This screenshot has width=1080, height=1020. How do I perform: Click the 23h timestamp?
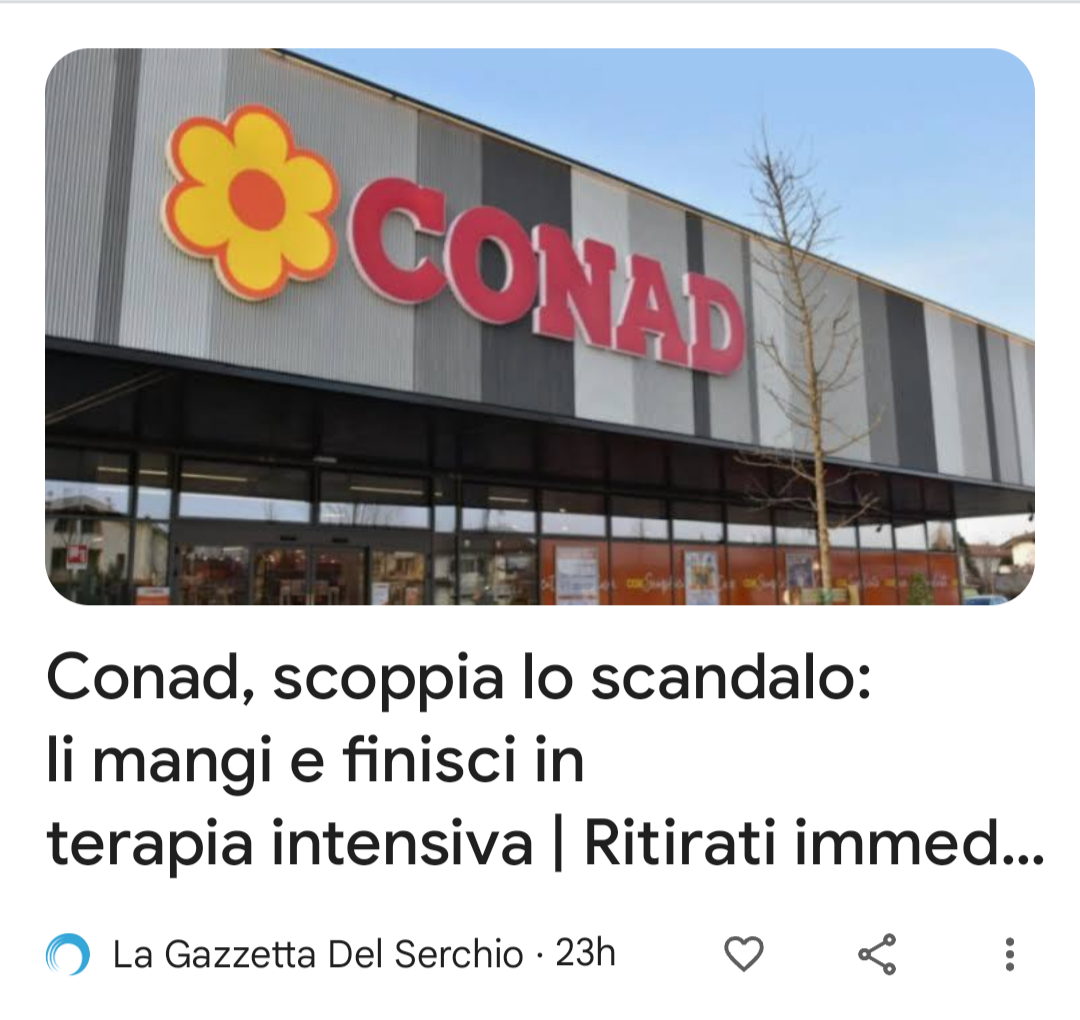coord(585,953)
